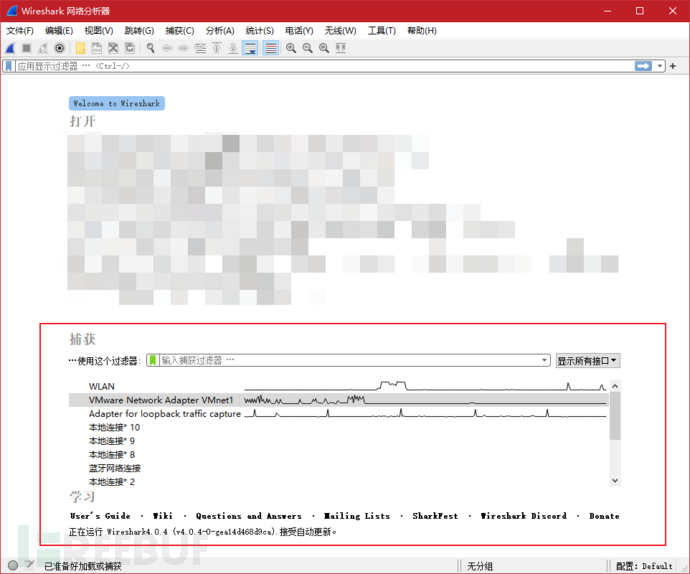690x574 pixels.
Task: Select the 本地连接* 2 interface
Action: tap(338, 482)
